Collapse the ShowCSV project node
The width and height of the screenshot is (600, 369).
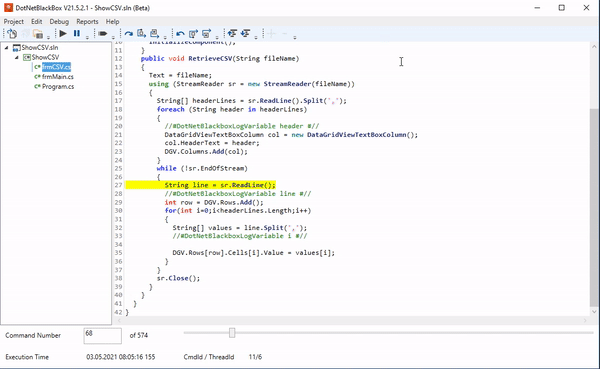[16, 57]
